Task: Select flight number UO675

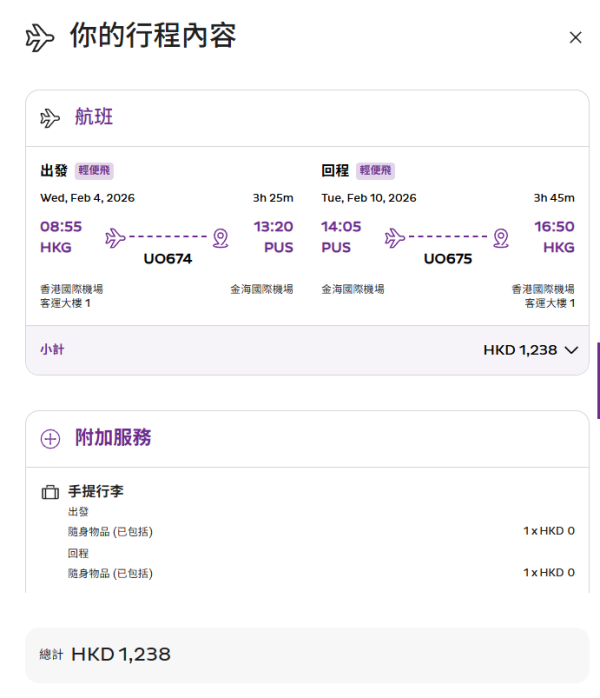Action: 448,259
